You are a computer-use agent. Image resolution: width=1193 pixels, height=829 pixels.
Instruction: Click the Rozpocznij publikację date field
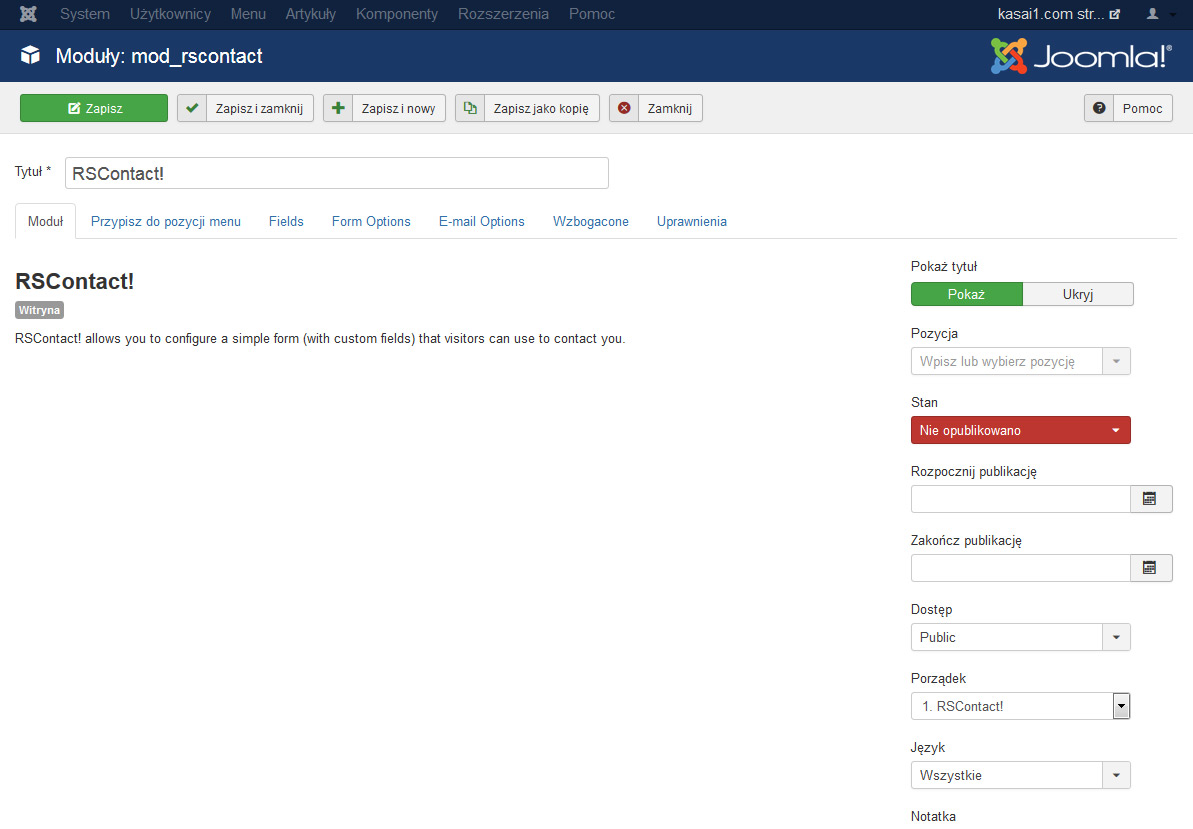[1020, 499]
